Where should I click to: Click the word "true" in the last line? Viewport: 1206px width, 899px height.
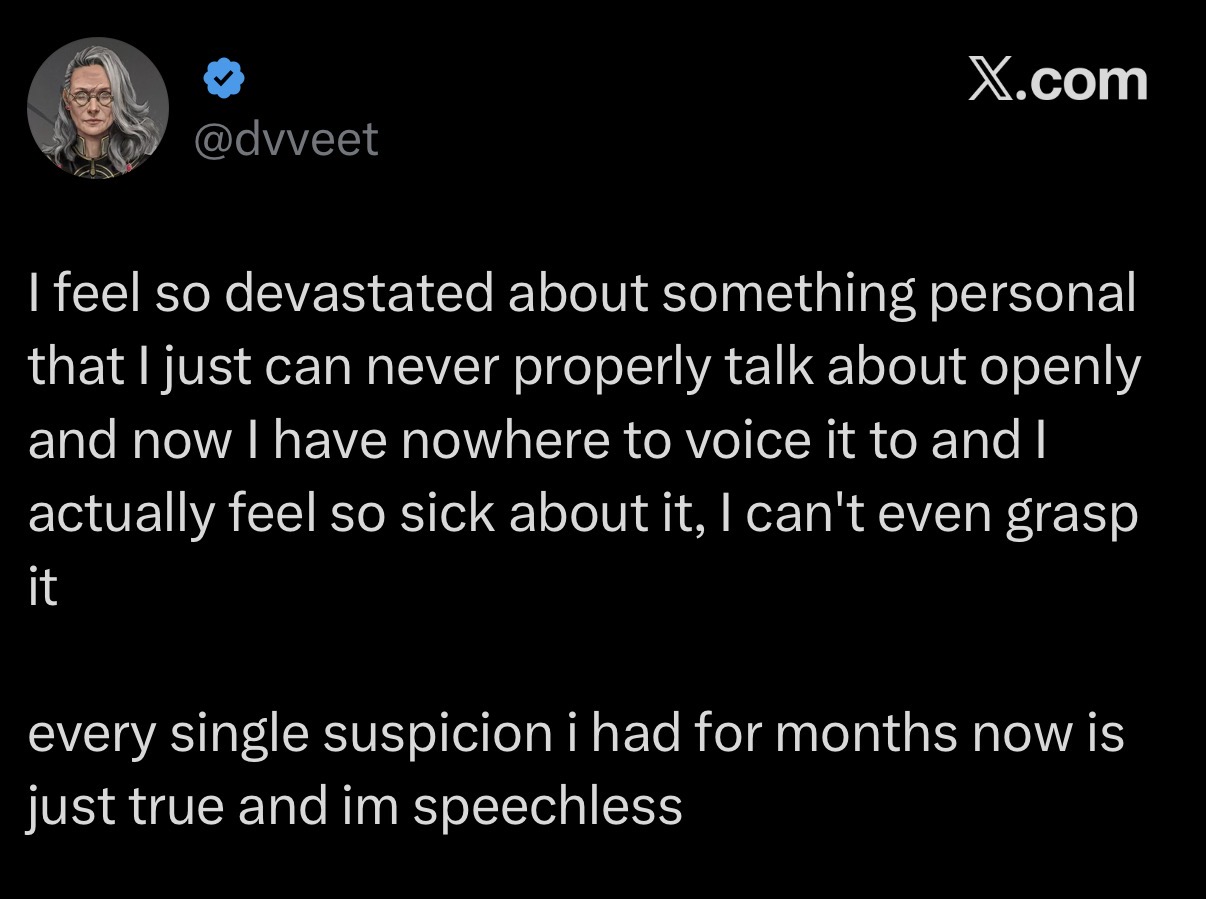pos(179,806)
